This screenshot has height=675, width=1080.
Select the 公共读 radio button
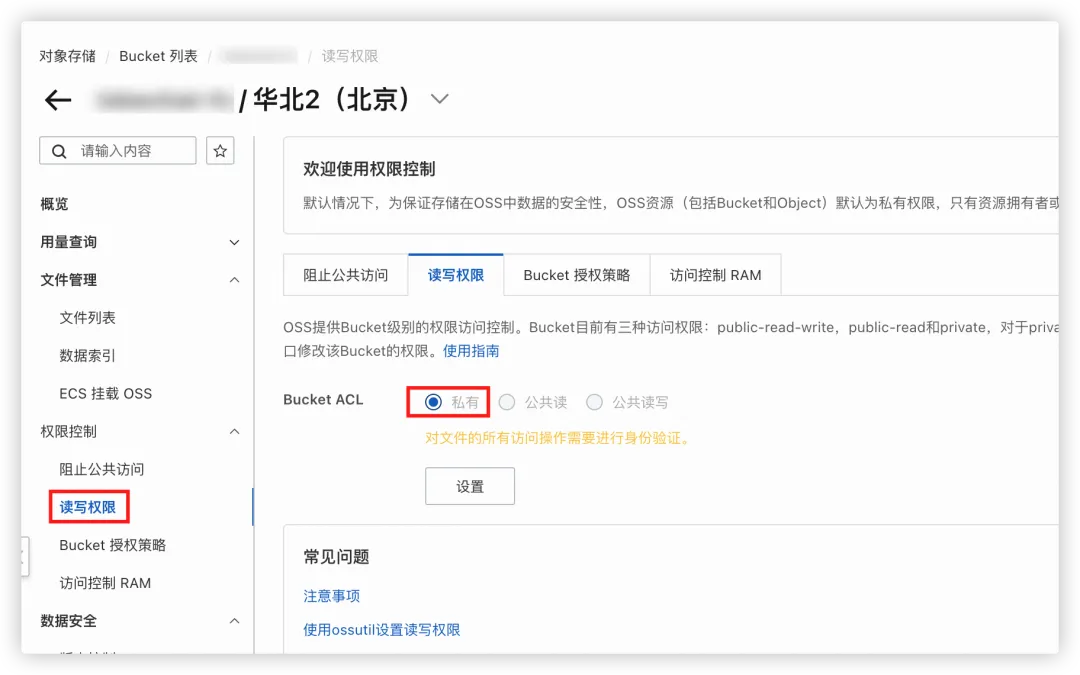click(507, 402)
